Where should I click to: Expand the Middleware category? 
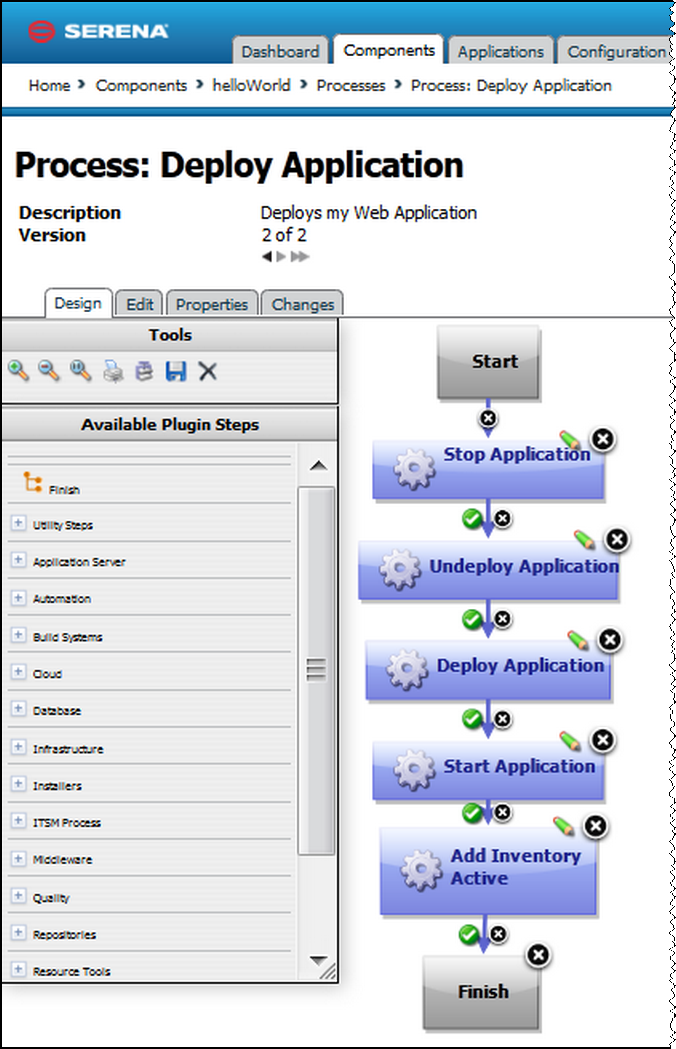(x=19, y=858)
